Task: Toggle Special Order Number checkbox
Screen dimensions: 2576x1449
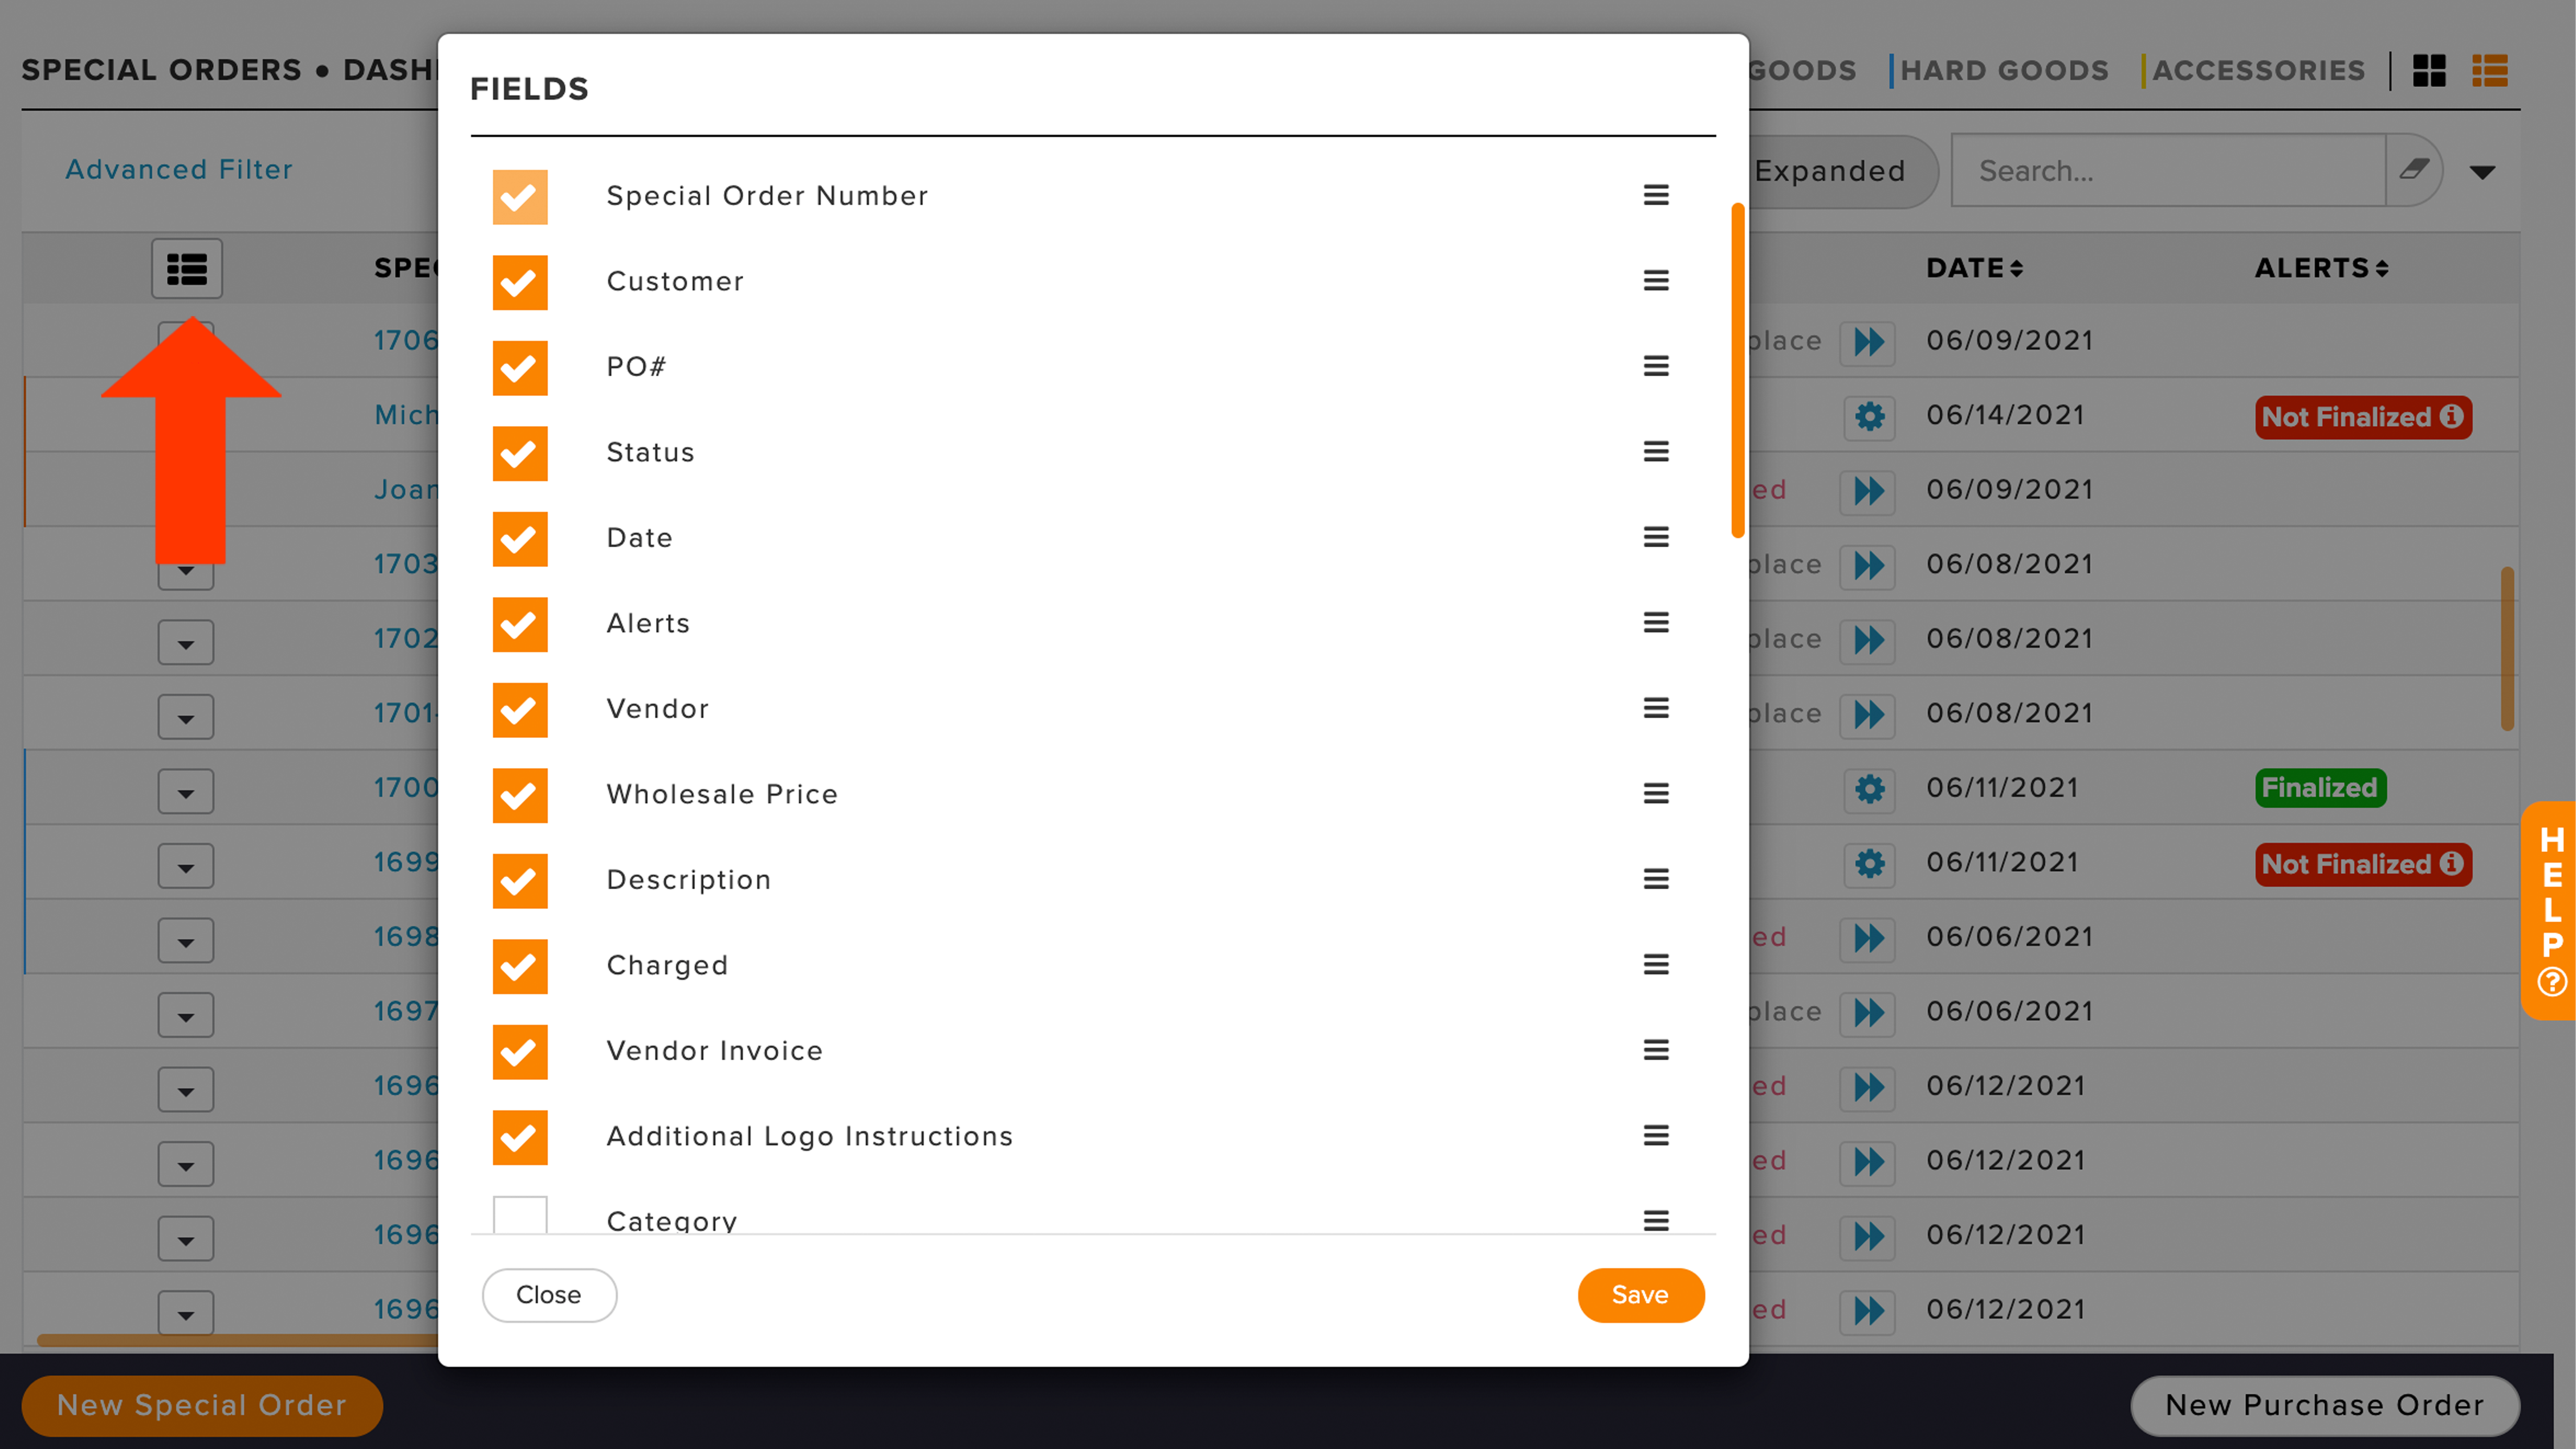Action: tap(520, 196)
